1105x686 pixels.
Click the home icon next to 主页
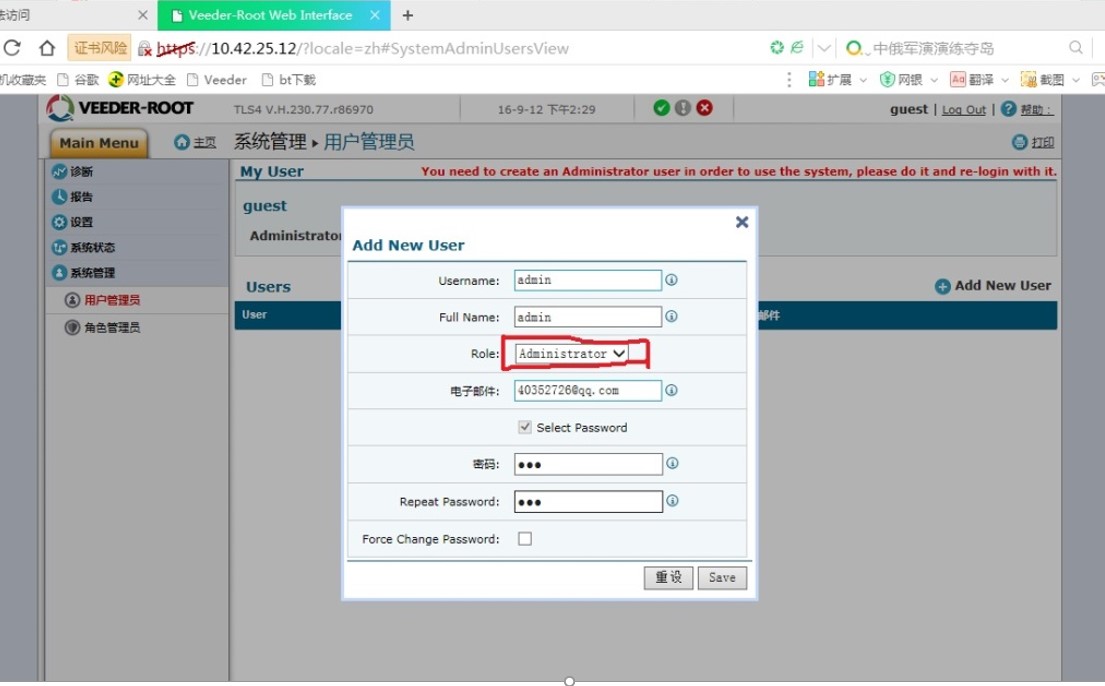pos(182,143)
